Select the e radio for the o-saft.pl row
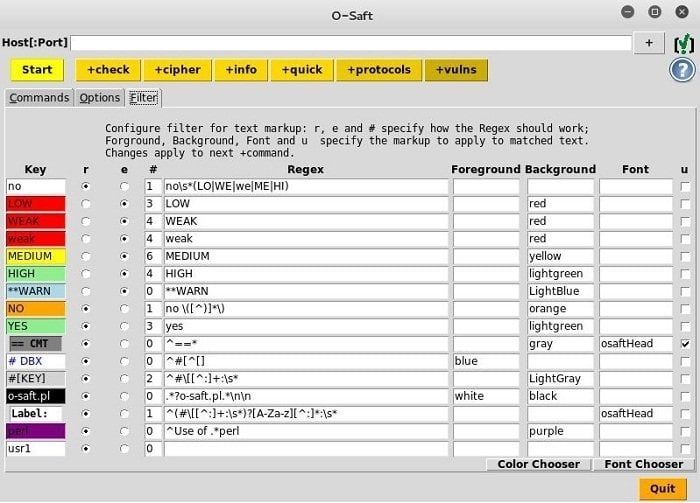The width and height of the screenshot is (700, 503). pos(125,396)
